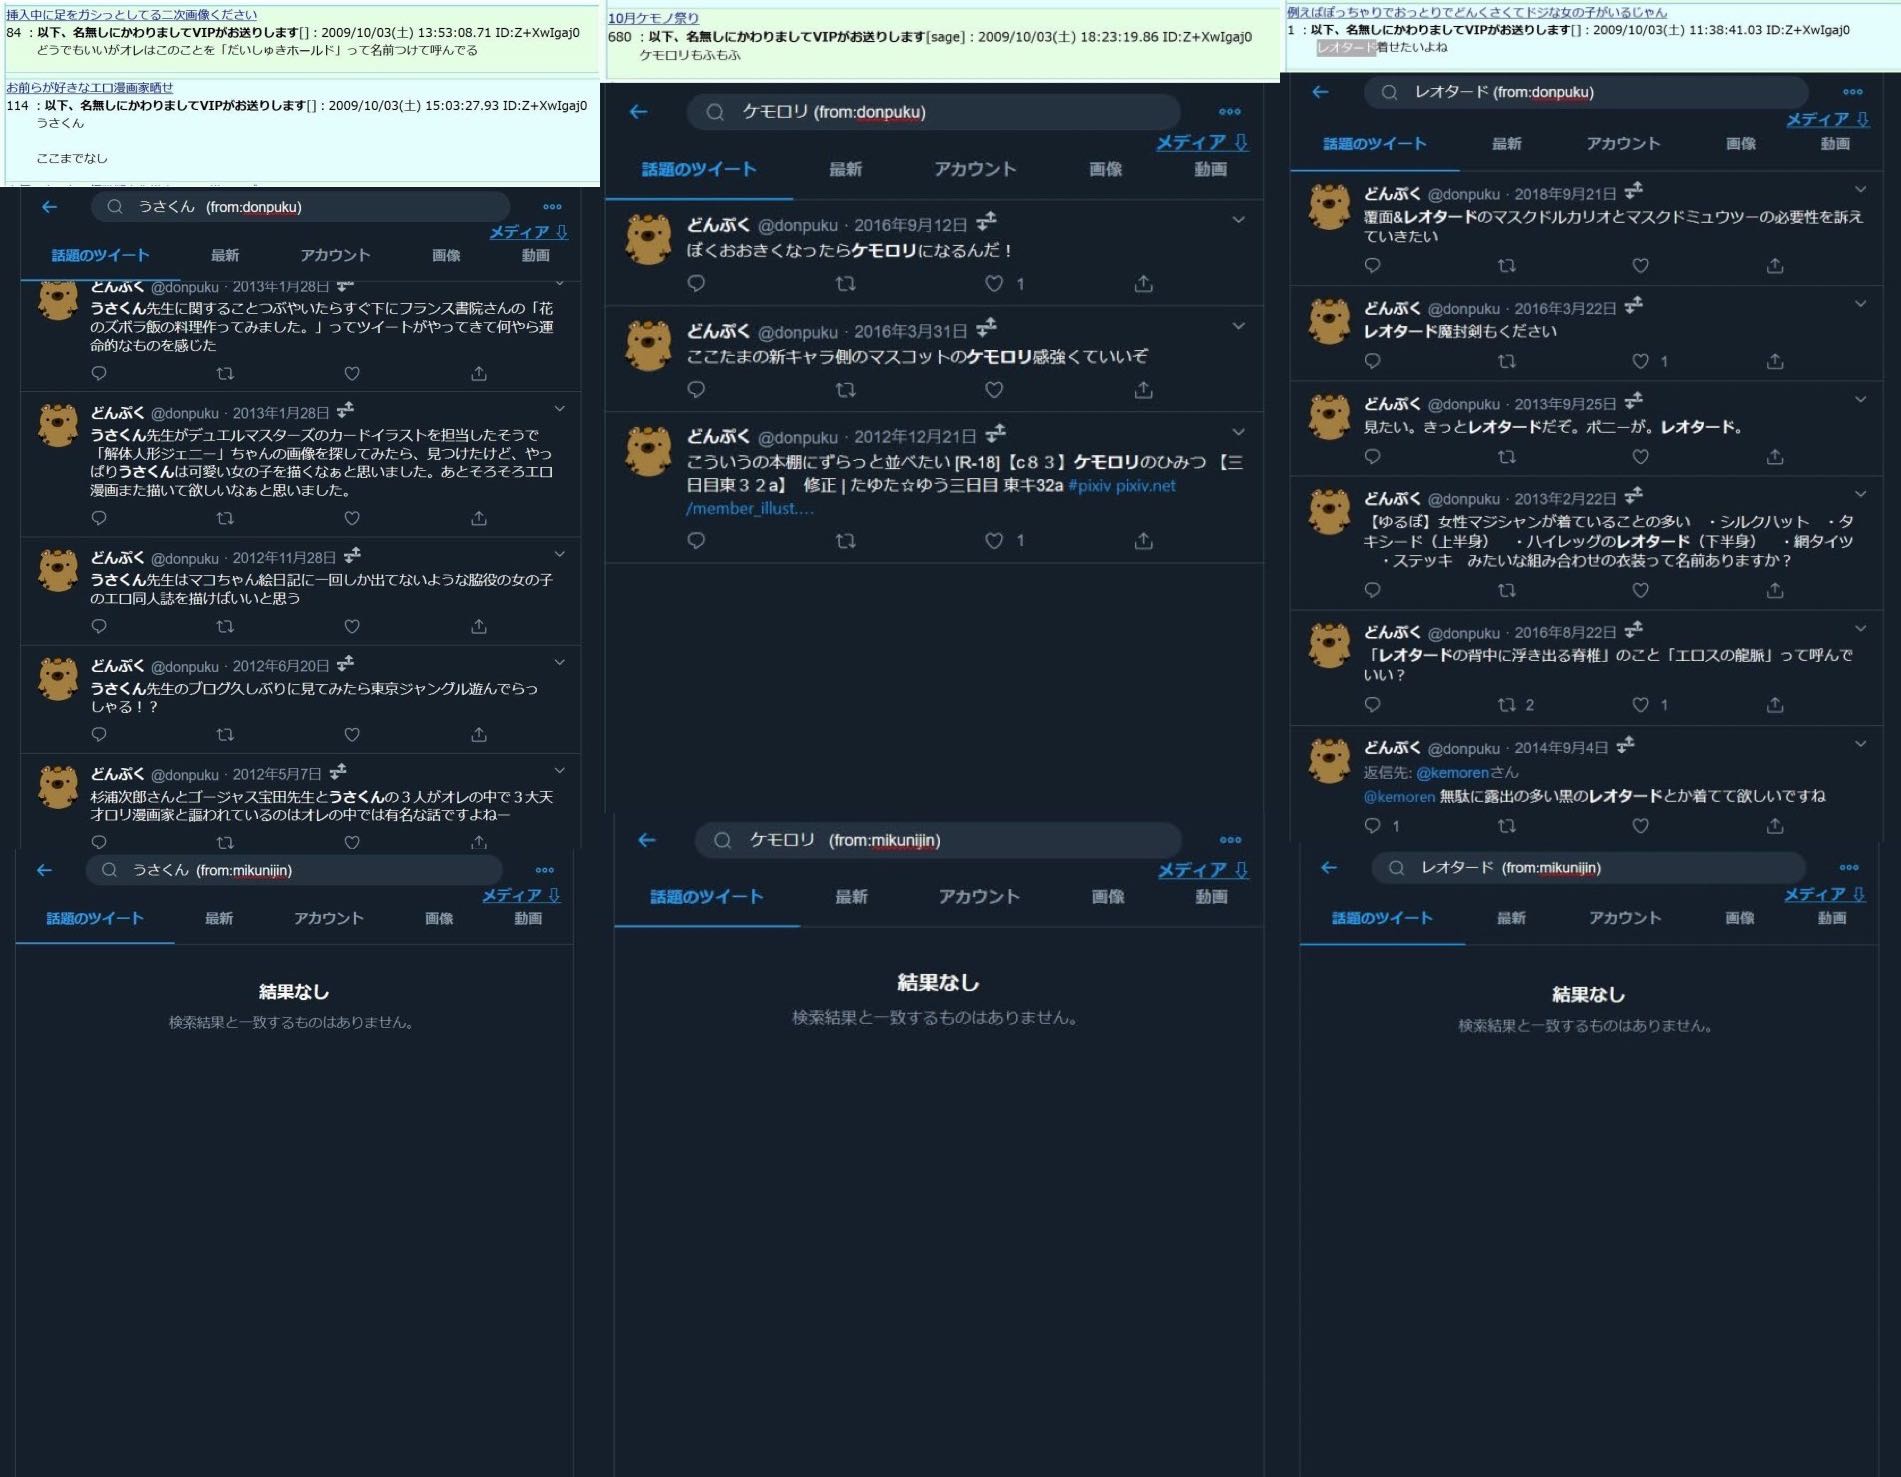Image resolution: width=1901 pixels, height=1477 pixels.
Task: Open three-dot menu next to レオタード (from:donpuku) search
Action: coord(1852,92)
